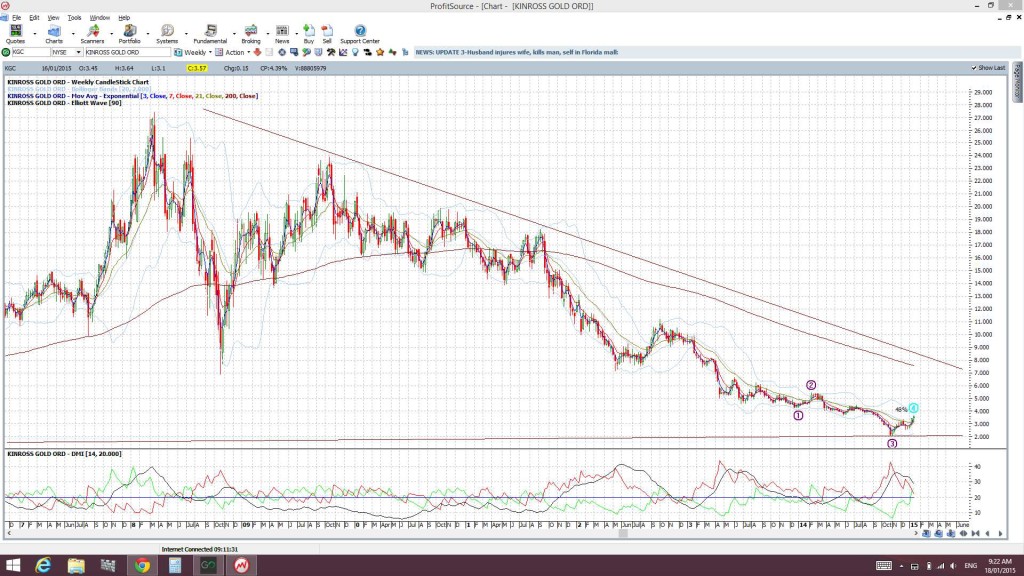1024x576 pixels.
Task: Click the chart horizontal scrollbar thumb
Action: (x=623, y=534)
